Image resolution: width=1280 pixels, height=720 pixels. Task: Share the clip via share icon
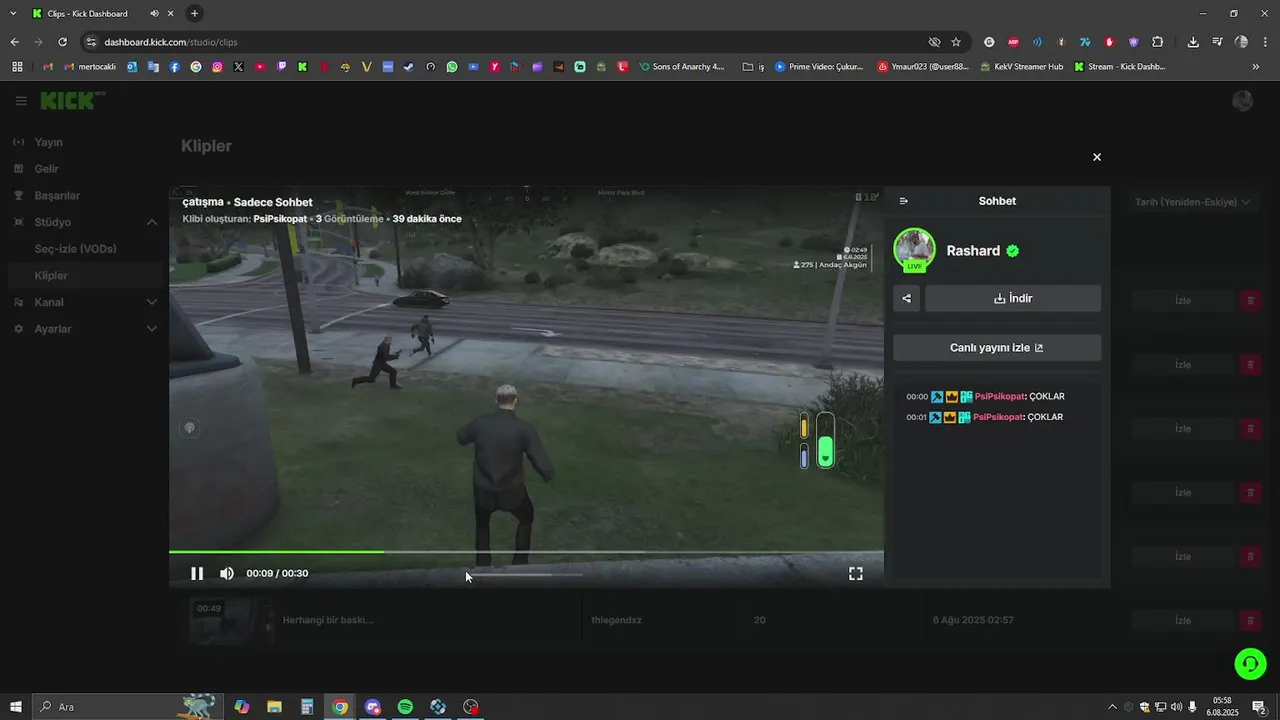(907, 298)
